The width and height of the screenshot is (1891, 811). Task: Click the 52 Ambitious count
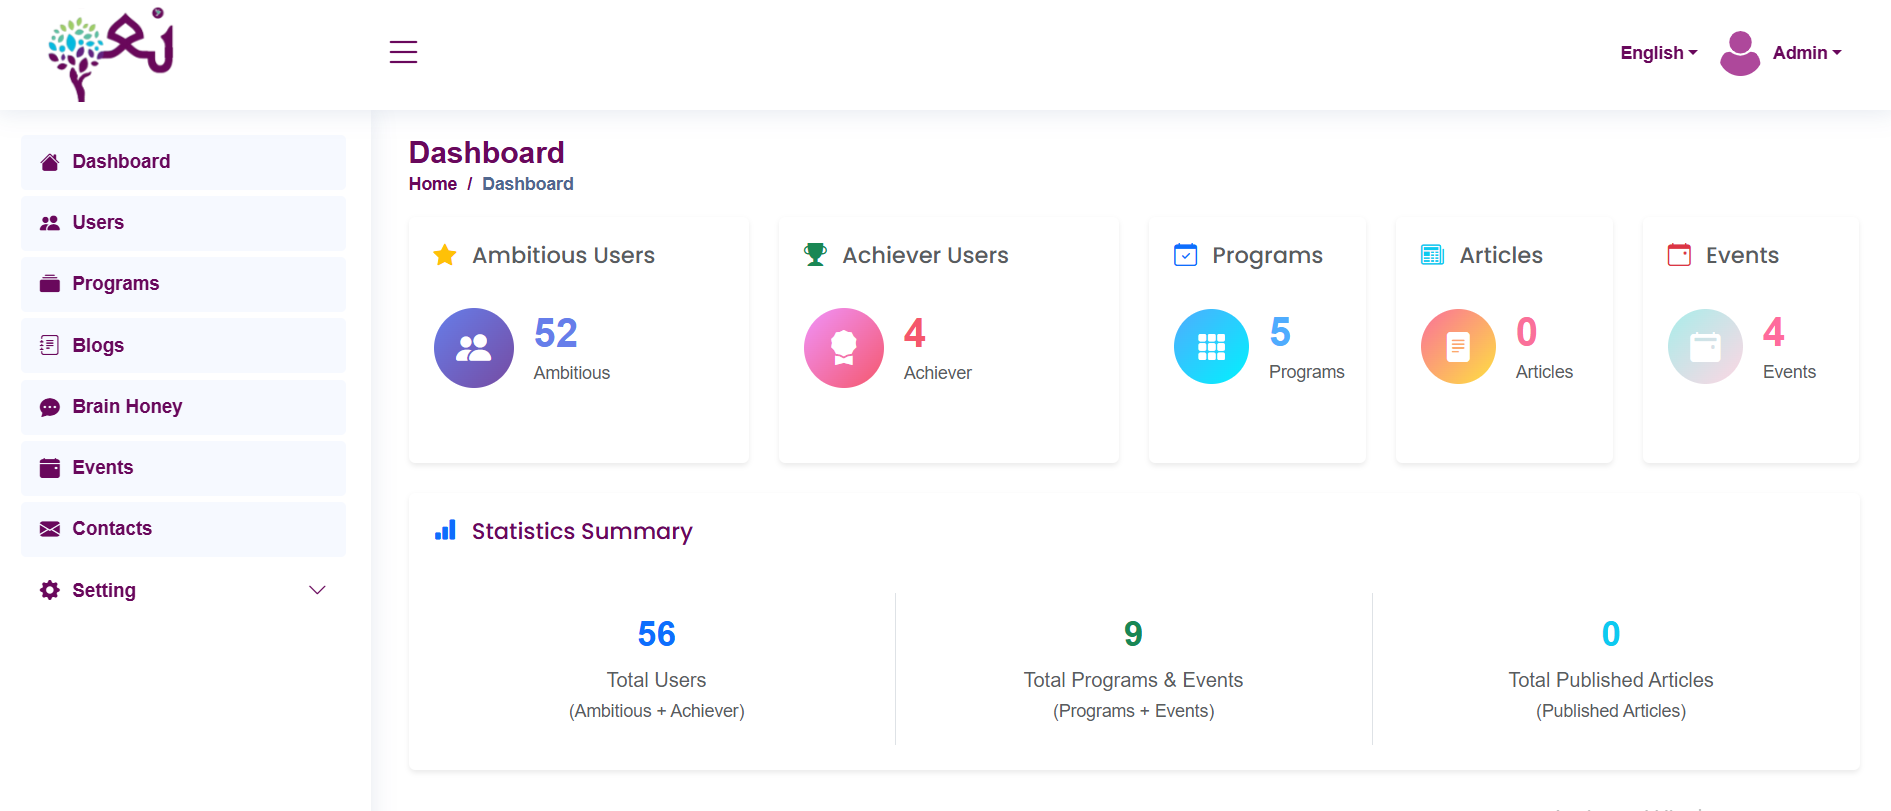[x=556, y=333]
